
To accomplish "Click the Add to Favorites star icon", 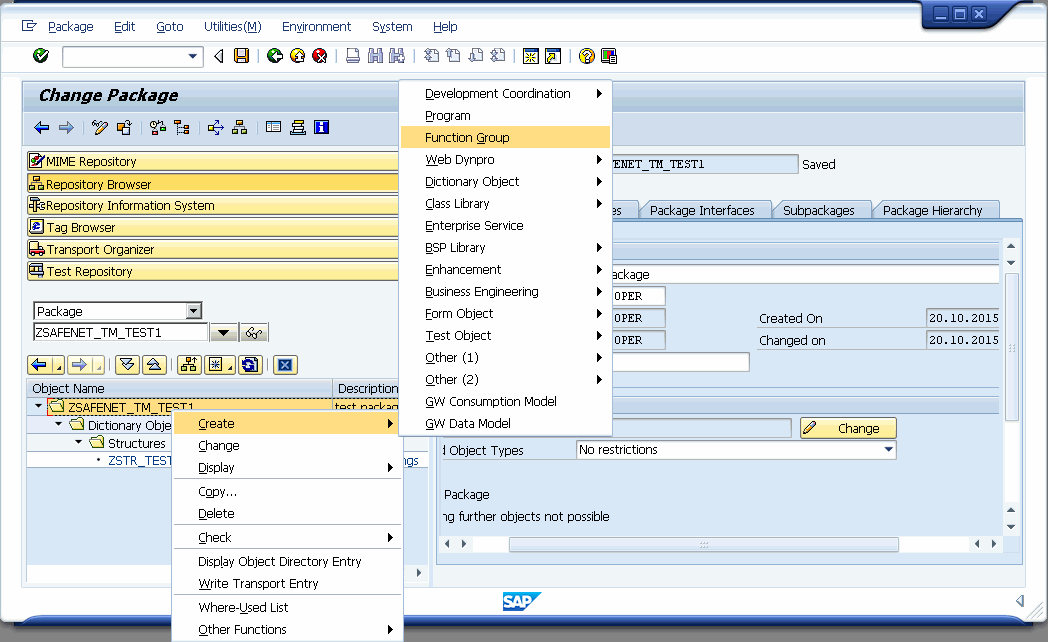I will coord(219,365).
